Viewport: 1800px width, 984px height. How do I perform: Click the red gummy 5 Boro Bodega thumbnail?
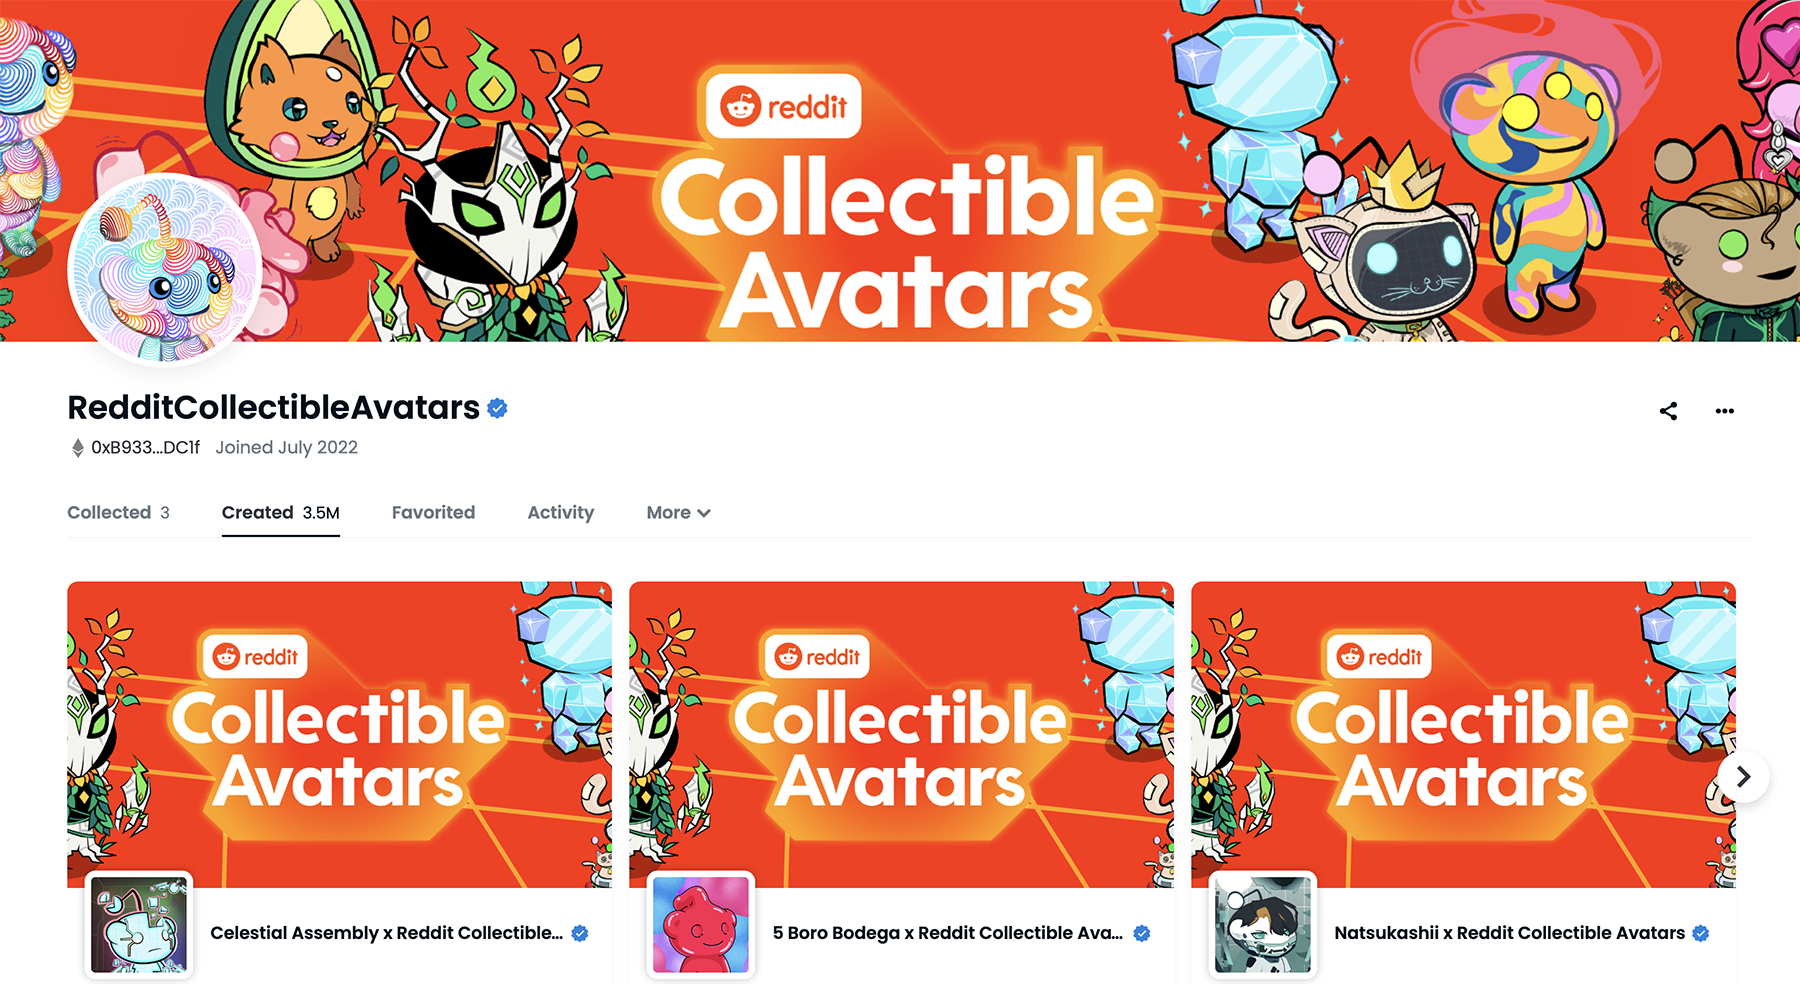[x=701, y=925]
